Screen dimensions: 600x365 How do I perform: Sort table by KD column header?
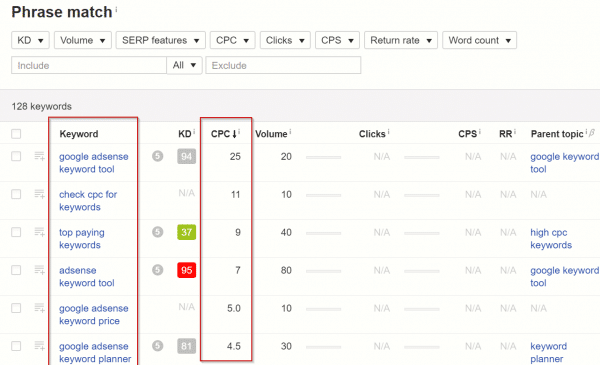click(184, 134)
